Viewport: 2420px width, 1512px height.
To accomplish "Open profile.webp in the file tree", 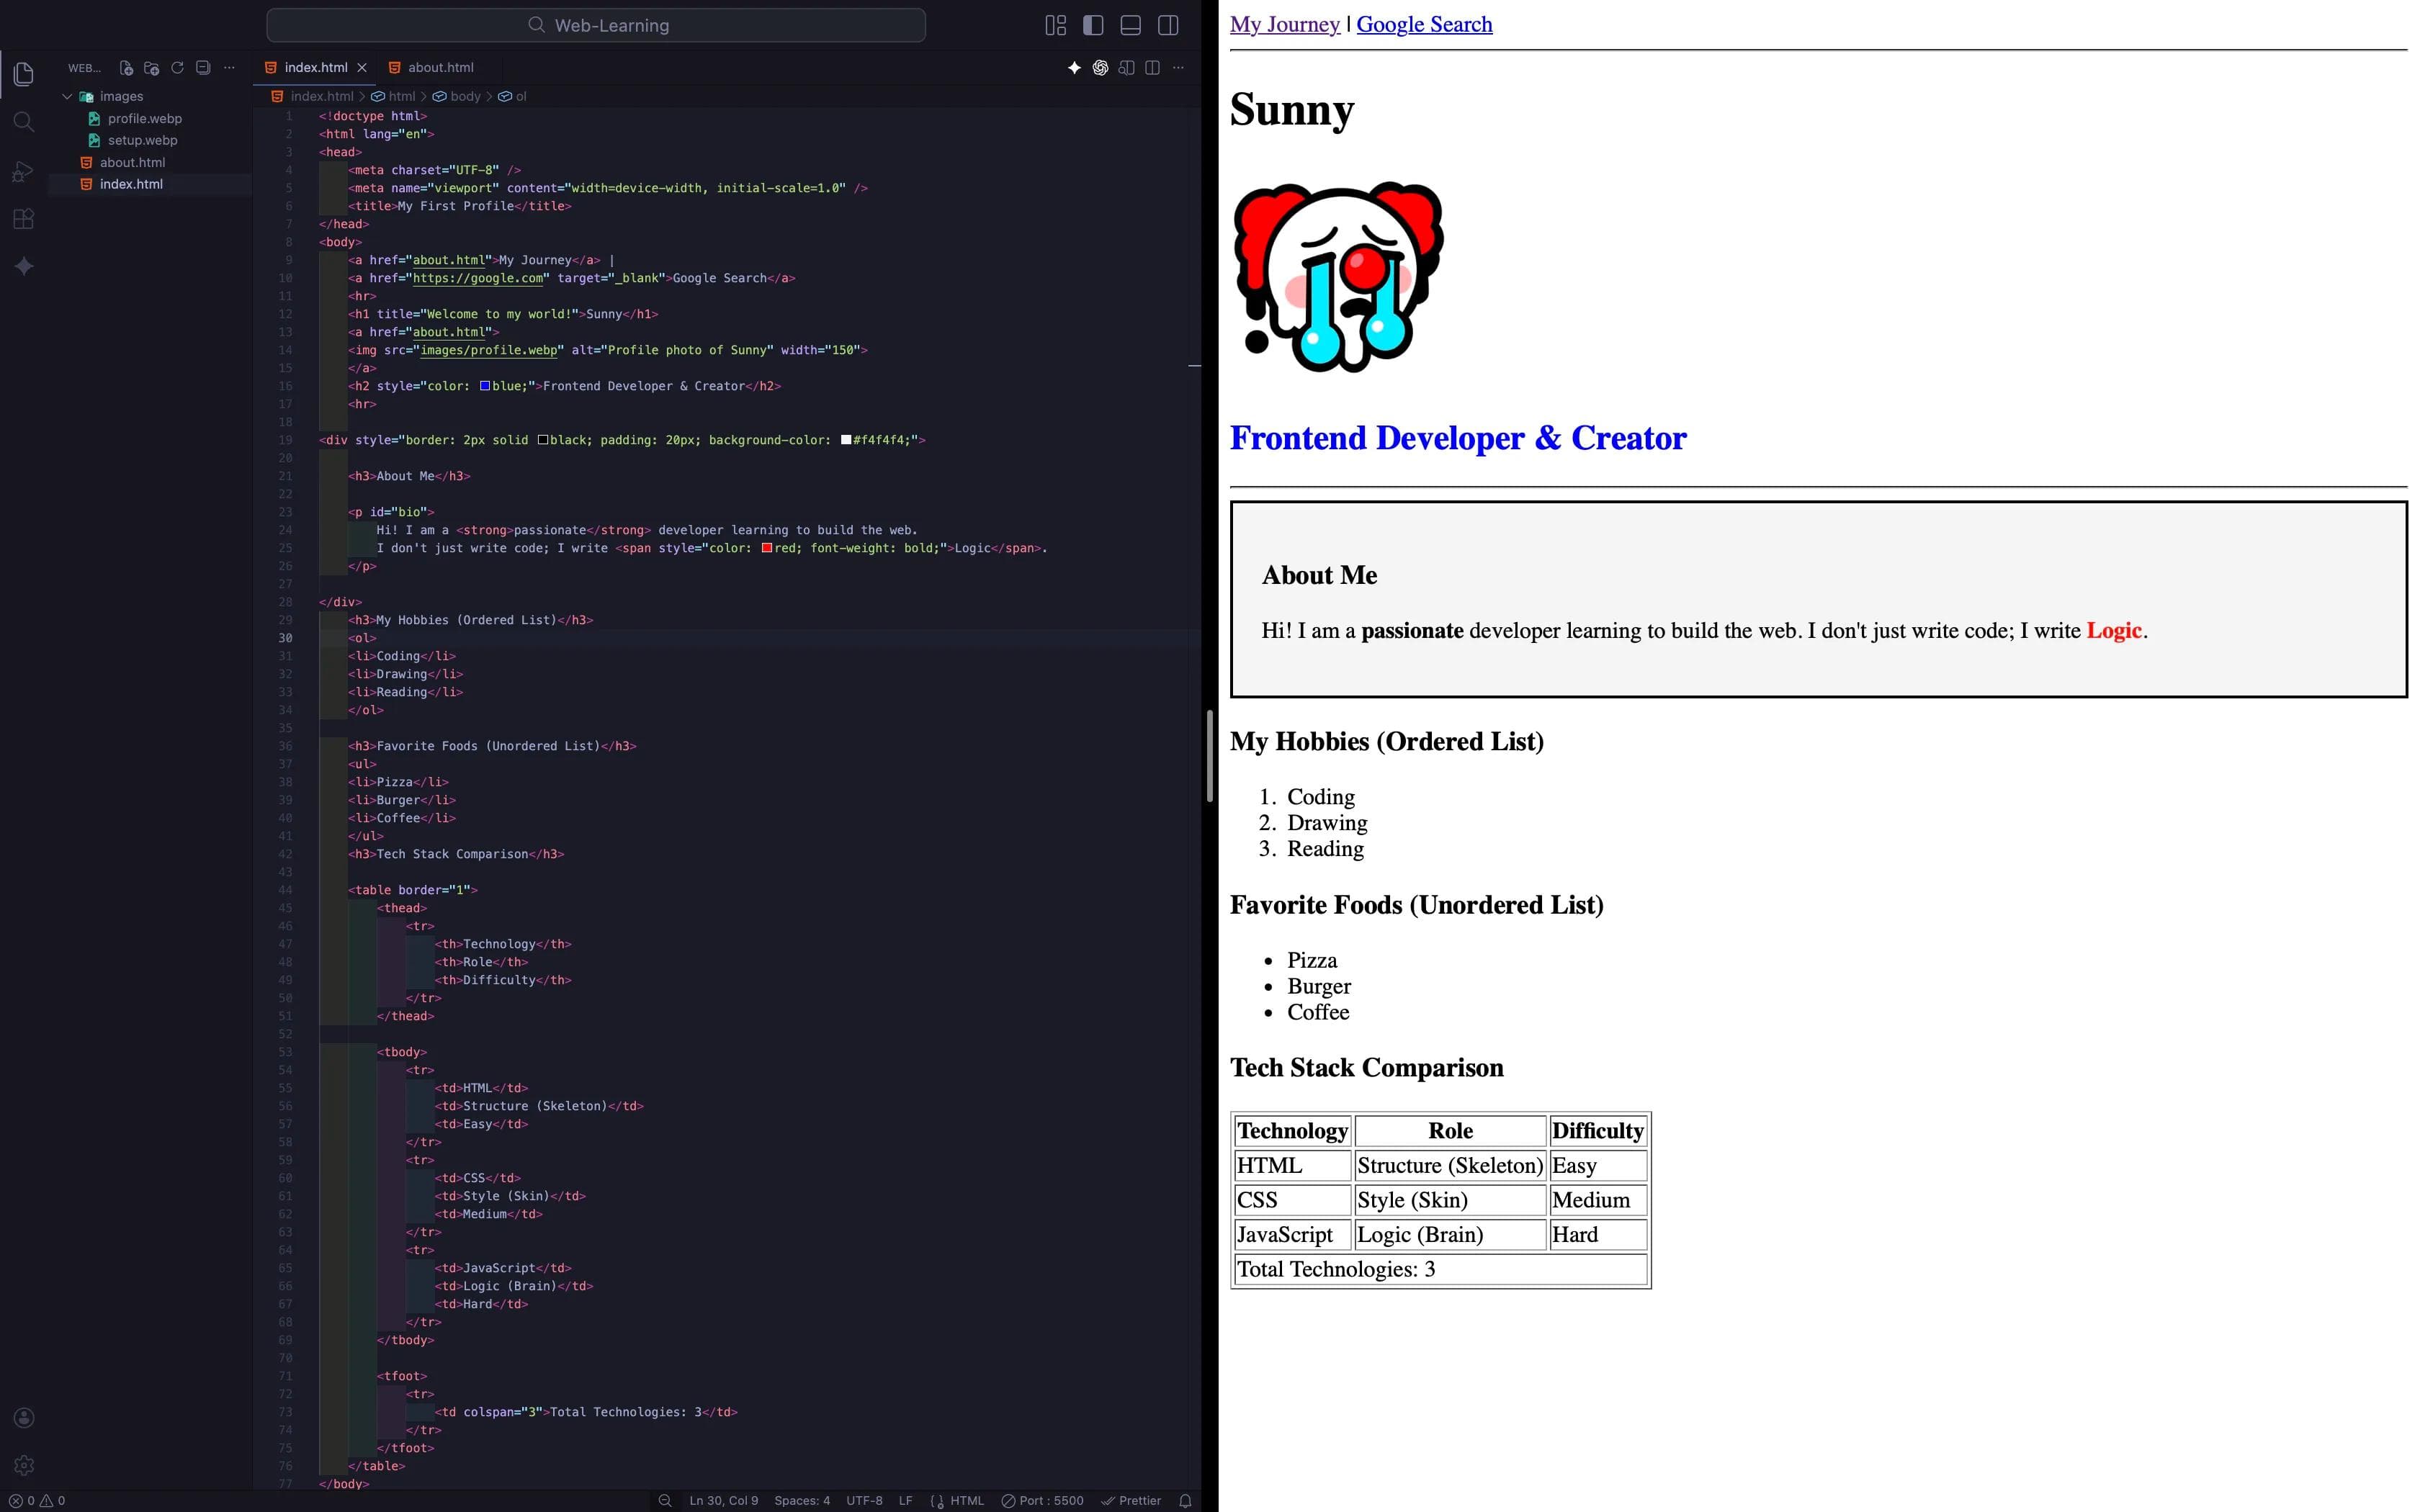I will pos(144,119).
